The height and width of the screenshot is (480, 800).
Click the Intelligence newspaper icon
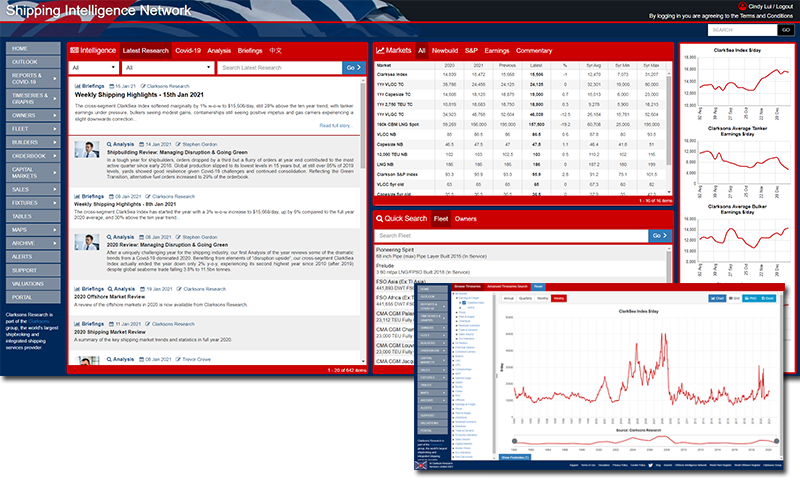[74, 50]
